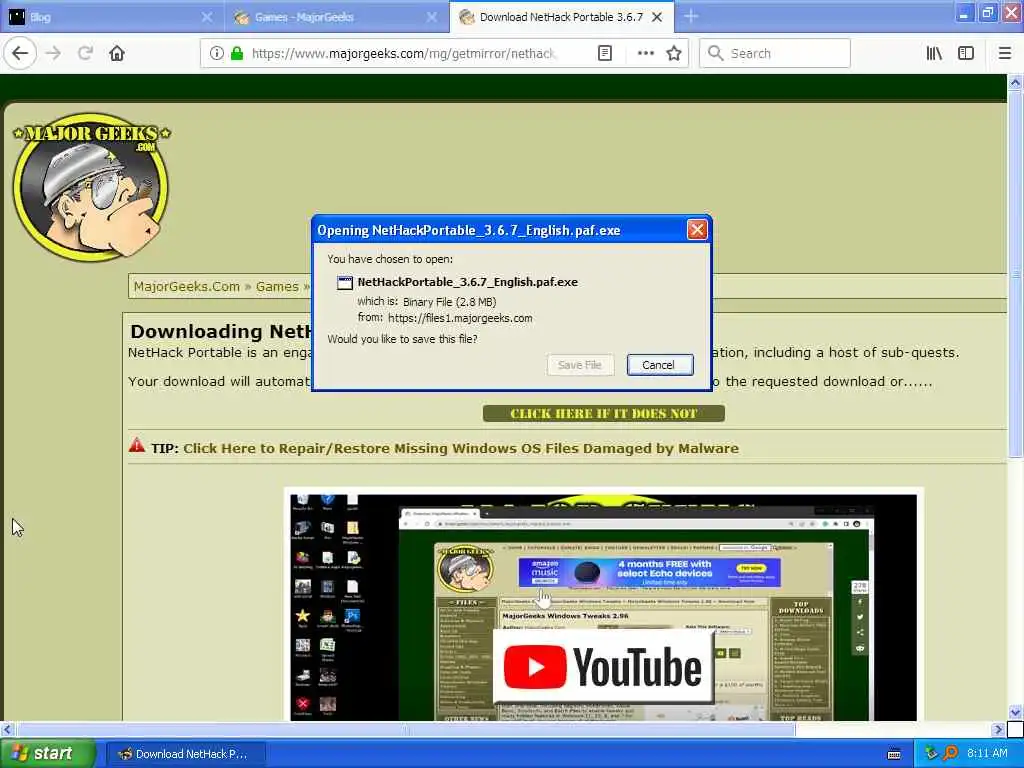The height and width of the screenshot is (768, 1024).
Task: Click the green network system tray icon
Action: [x=931, y=754]
